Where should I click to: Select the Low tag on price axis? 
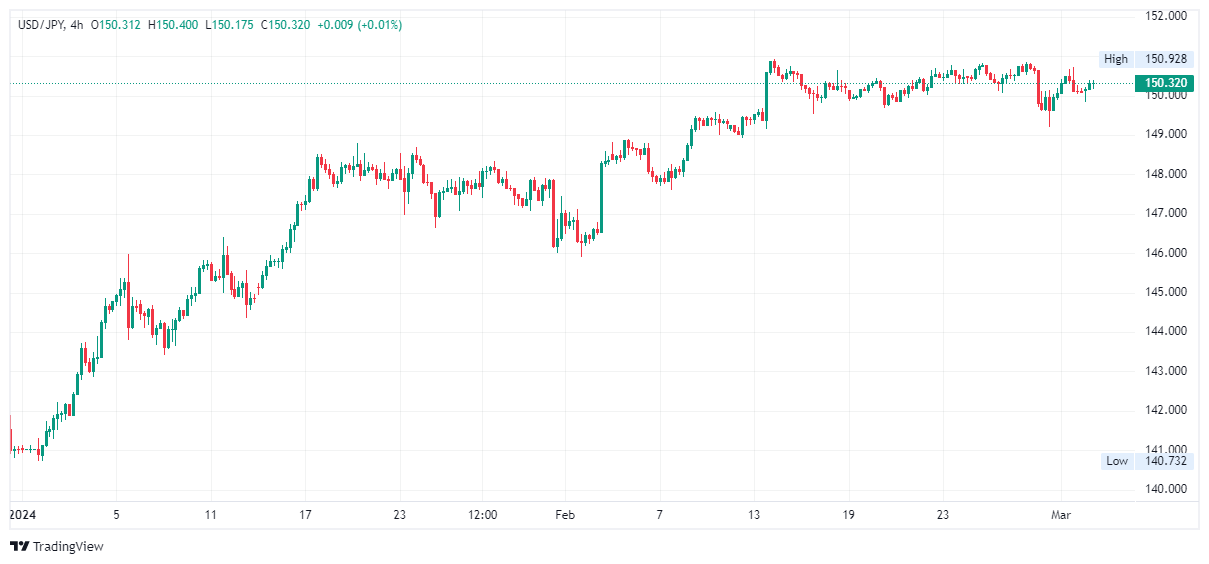[x=1116, y=461]
